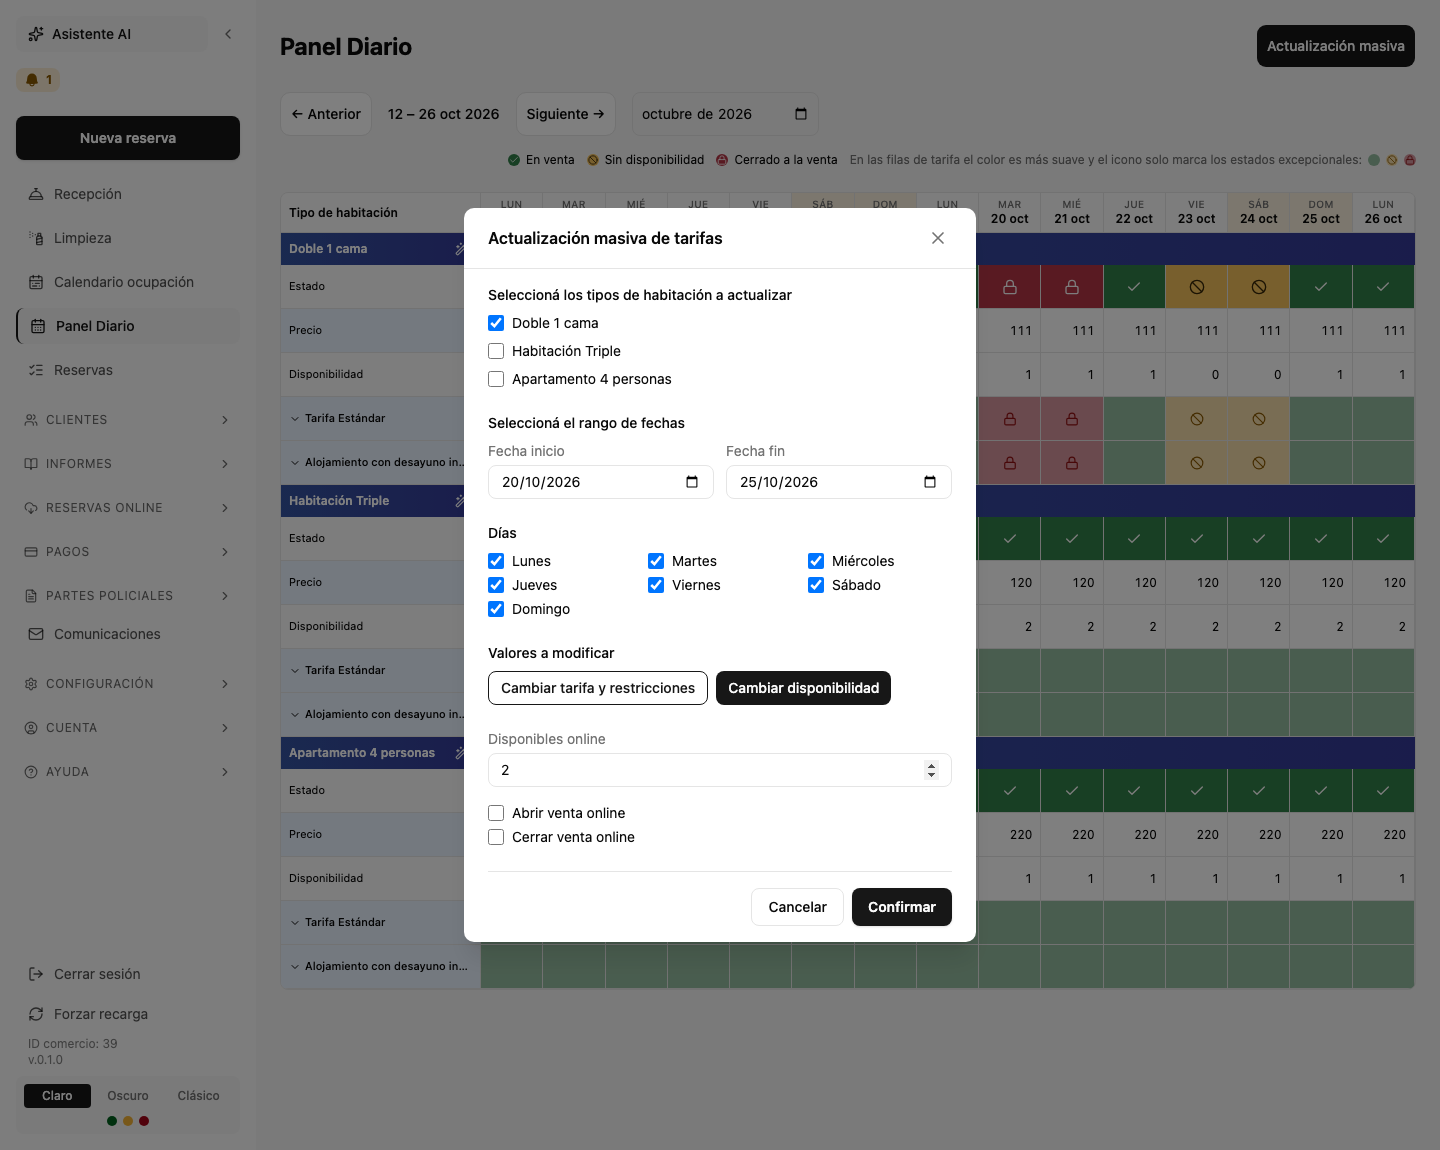Expand the PAGOS sidebar section
This screenshot has width=1440, height=1150.
tap(128, 552)
